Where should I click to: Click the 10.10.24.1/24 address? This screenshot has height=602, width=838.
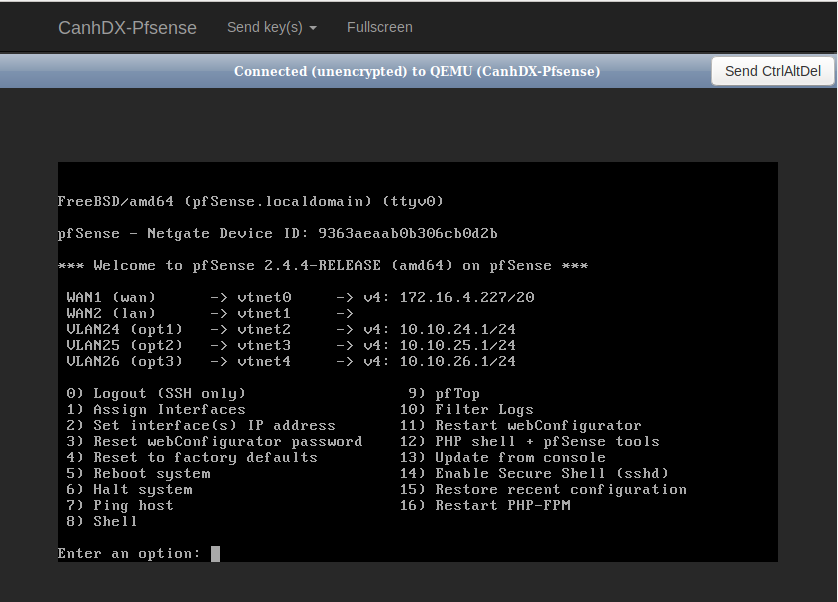coord(458,329)
